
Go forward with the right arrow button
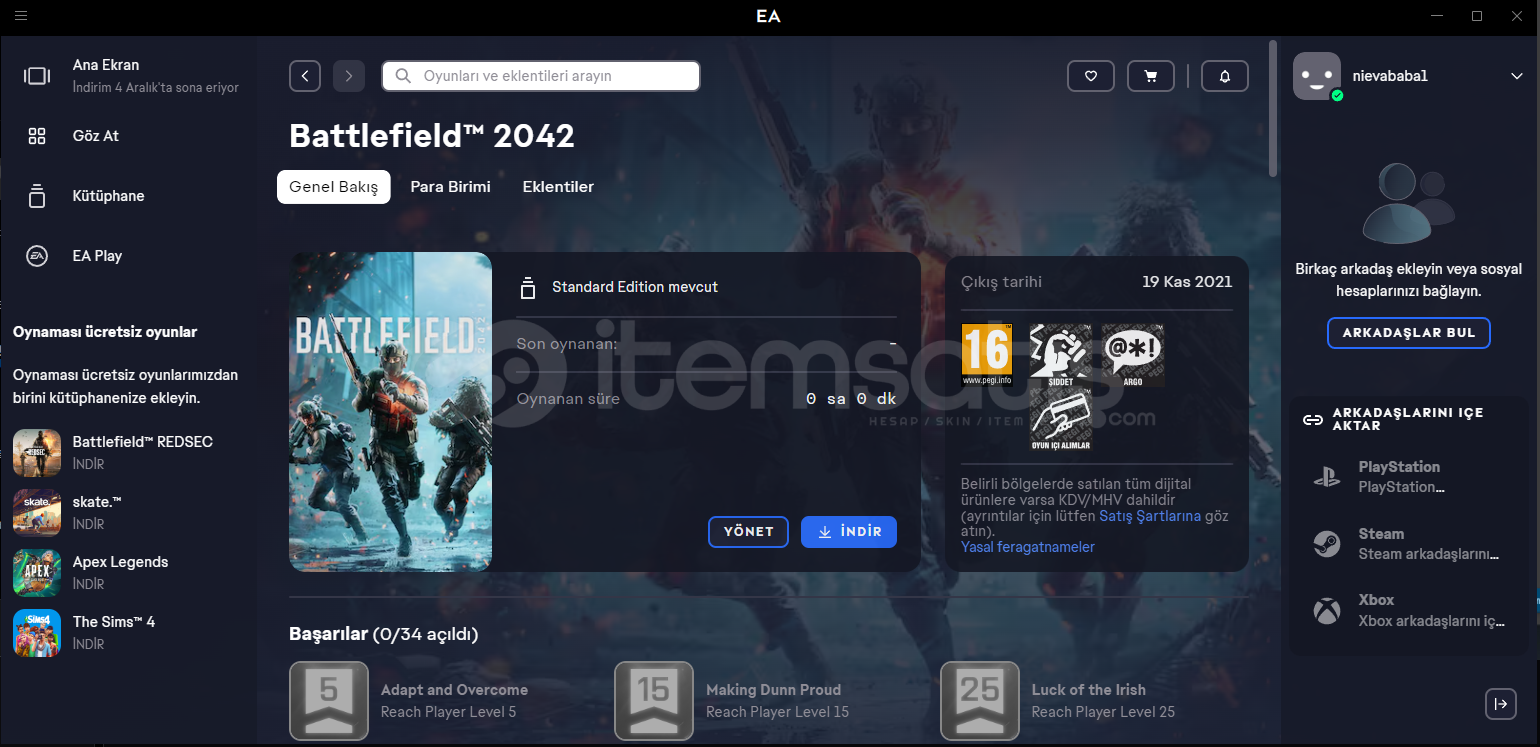pos(349,76)
